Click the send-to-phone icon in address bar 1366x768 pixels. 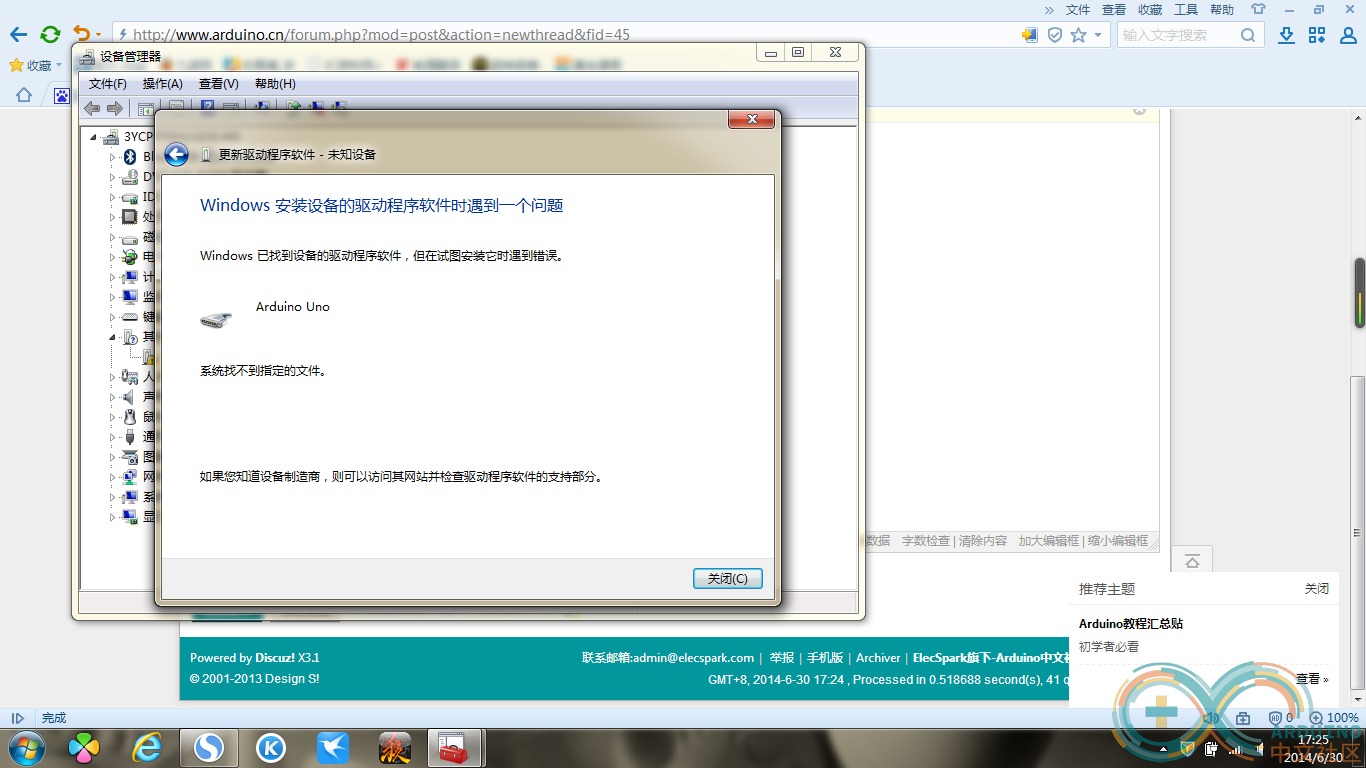pyautogui.click(x=1030, y=35)
